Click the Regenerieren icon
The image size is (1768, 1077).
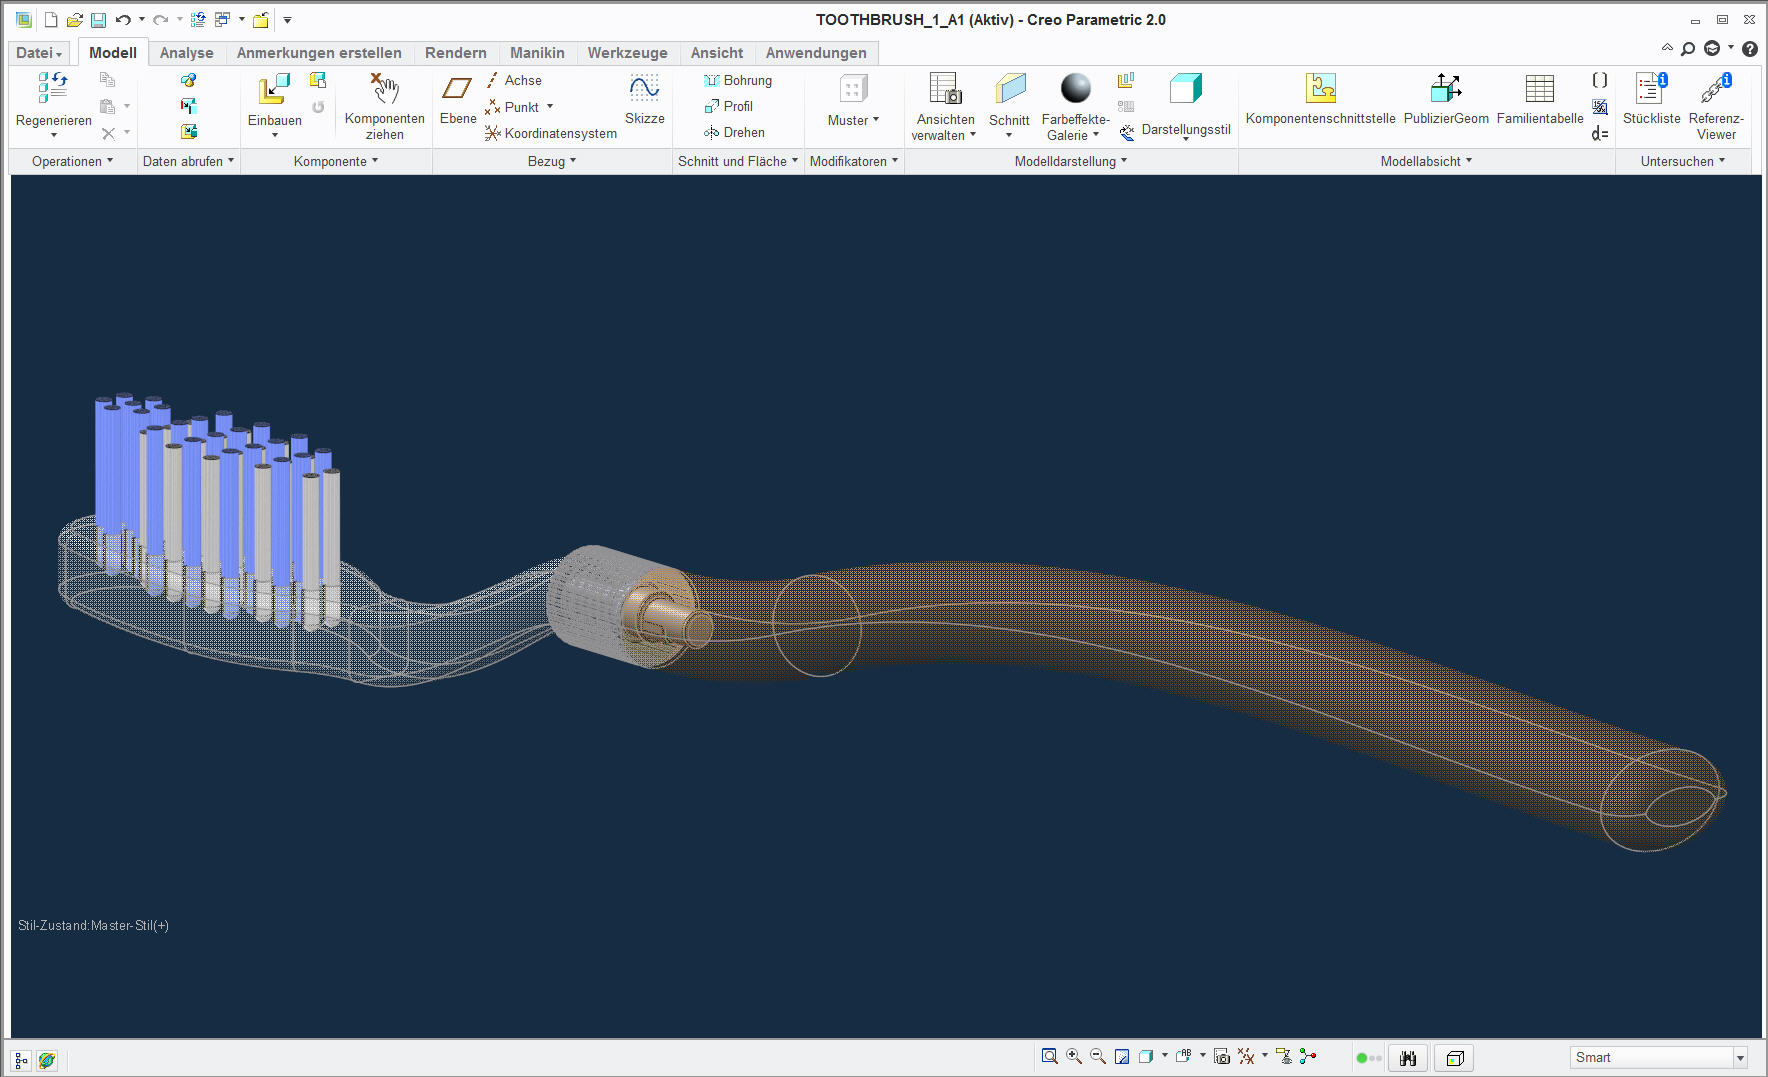[53, 88]
